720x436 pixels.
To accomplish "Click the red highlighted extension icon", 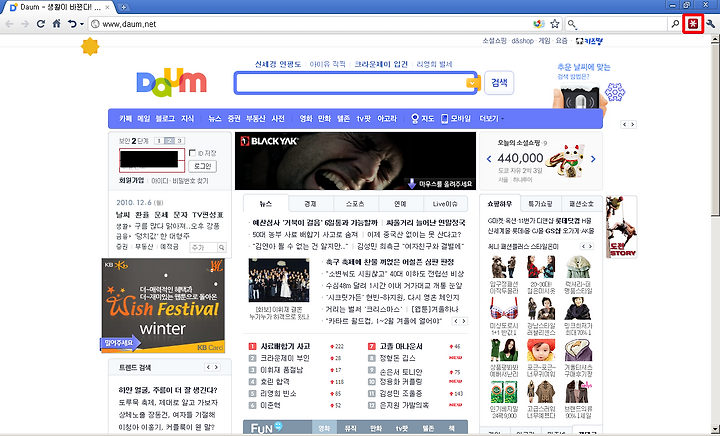I will (693, 24).
